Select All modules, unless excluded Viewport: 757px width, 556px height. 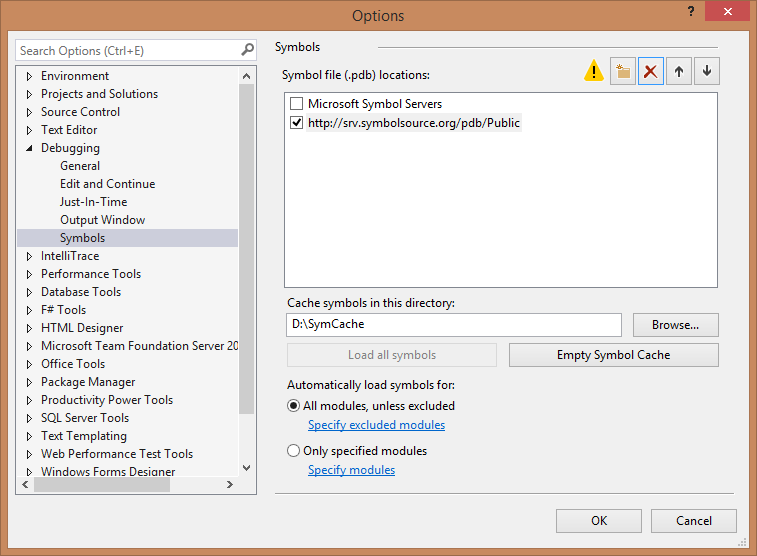click(x=293, y=406)
